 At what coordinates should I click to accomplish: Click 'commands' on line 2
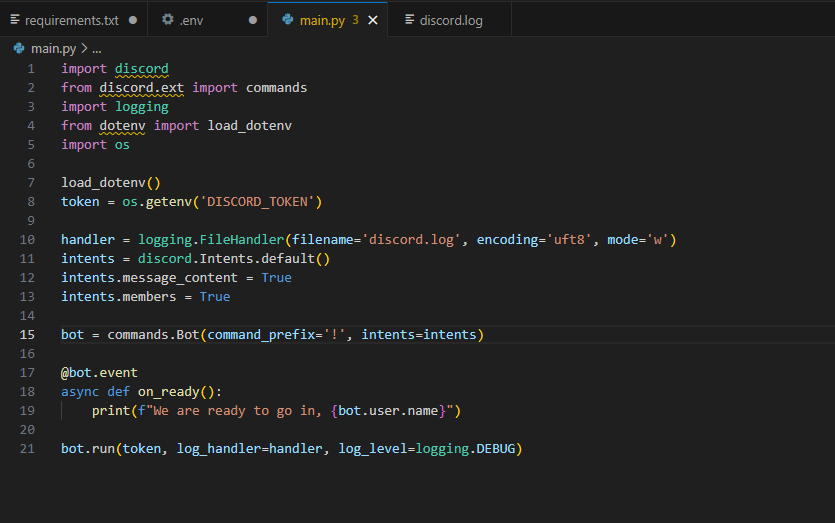276,88
